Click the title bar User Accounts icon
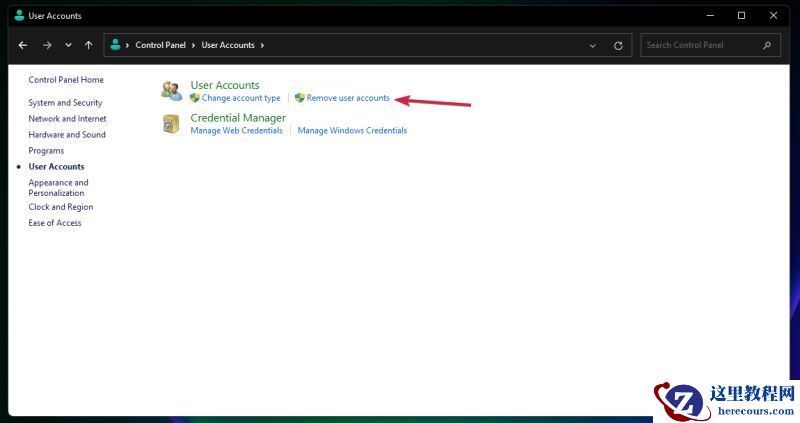 (x=19, y=15)
